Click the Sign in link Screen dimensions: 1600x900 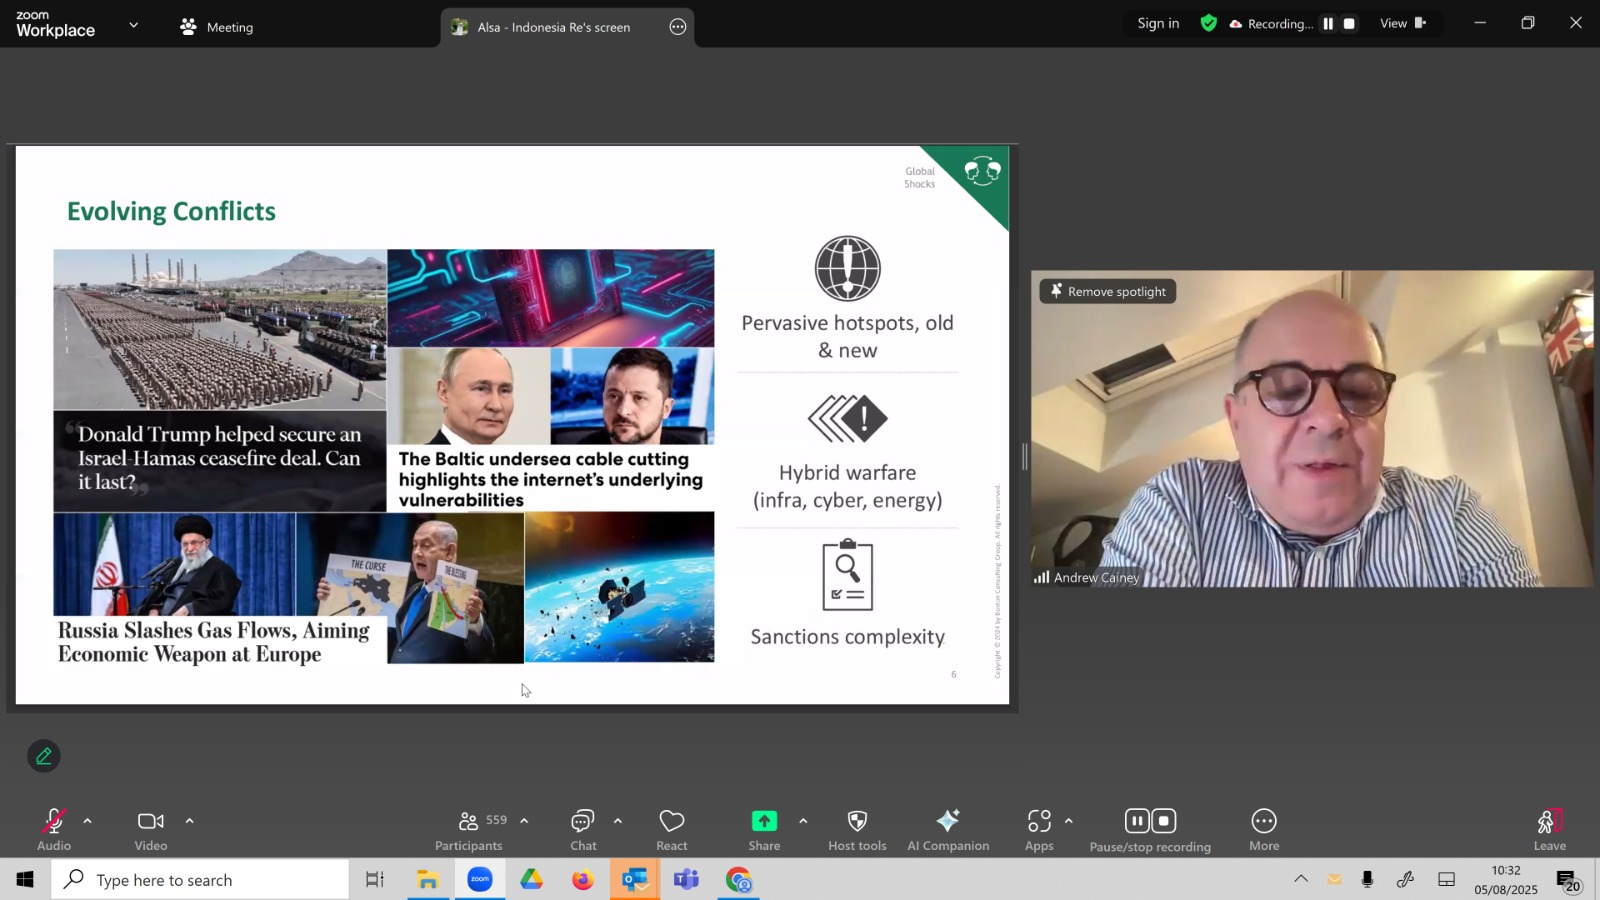pyautogui.click(x=1158, y=23)
